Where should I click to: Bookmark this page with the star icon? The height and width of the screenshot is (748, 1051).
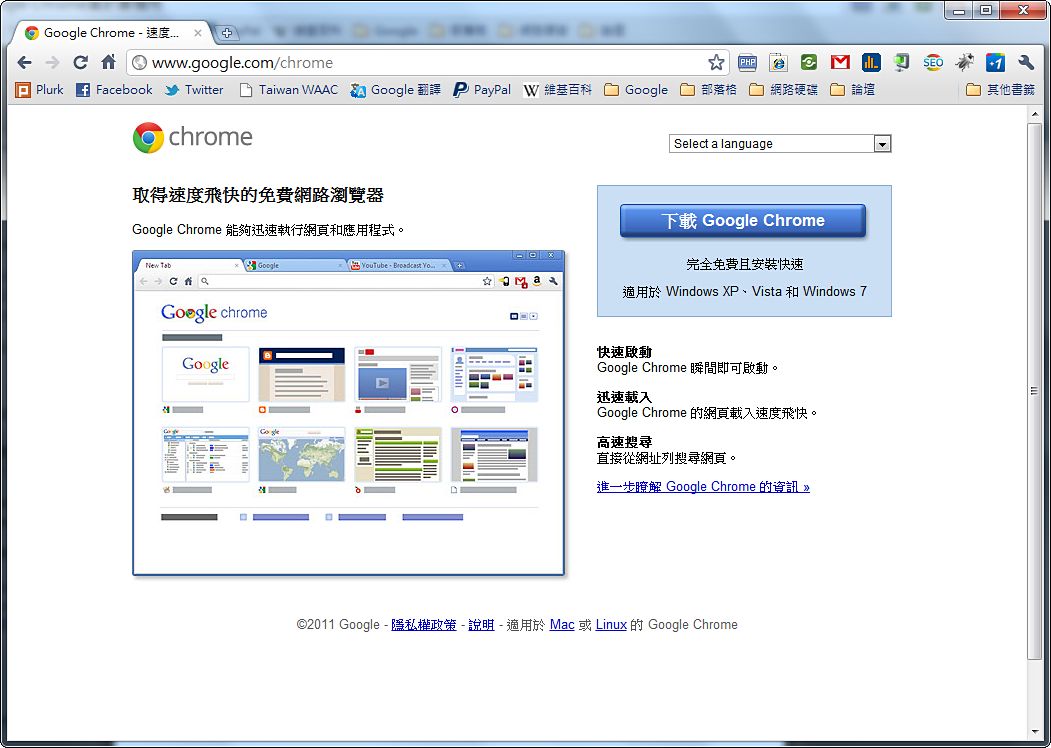[x=716, y=62]
